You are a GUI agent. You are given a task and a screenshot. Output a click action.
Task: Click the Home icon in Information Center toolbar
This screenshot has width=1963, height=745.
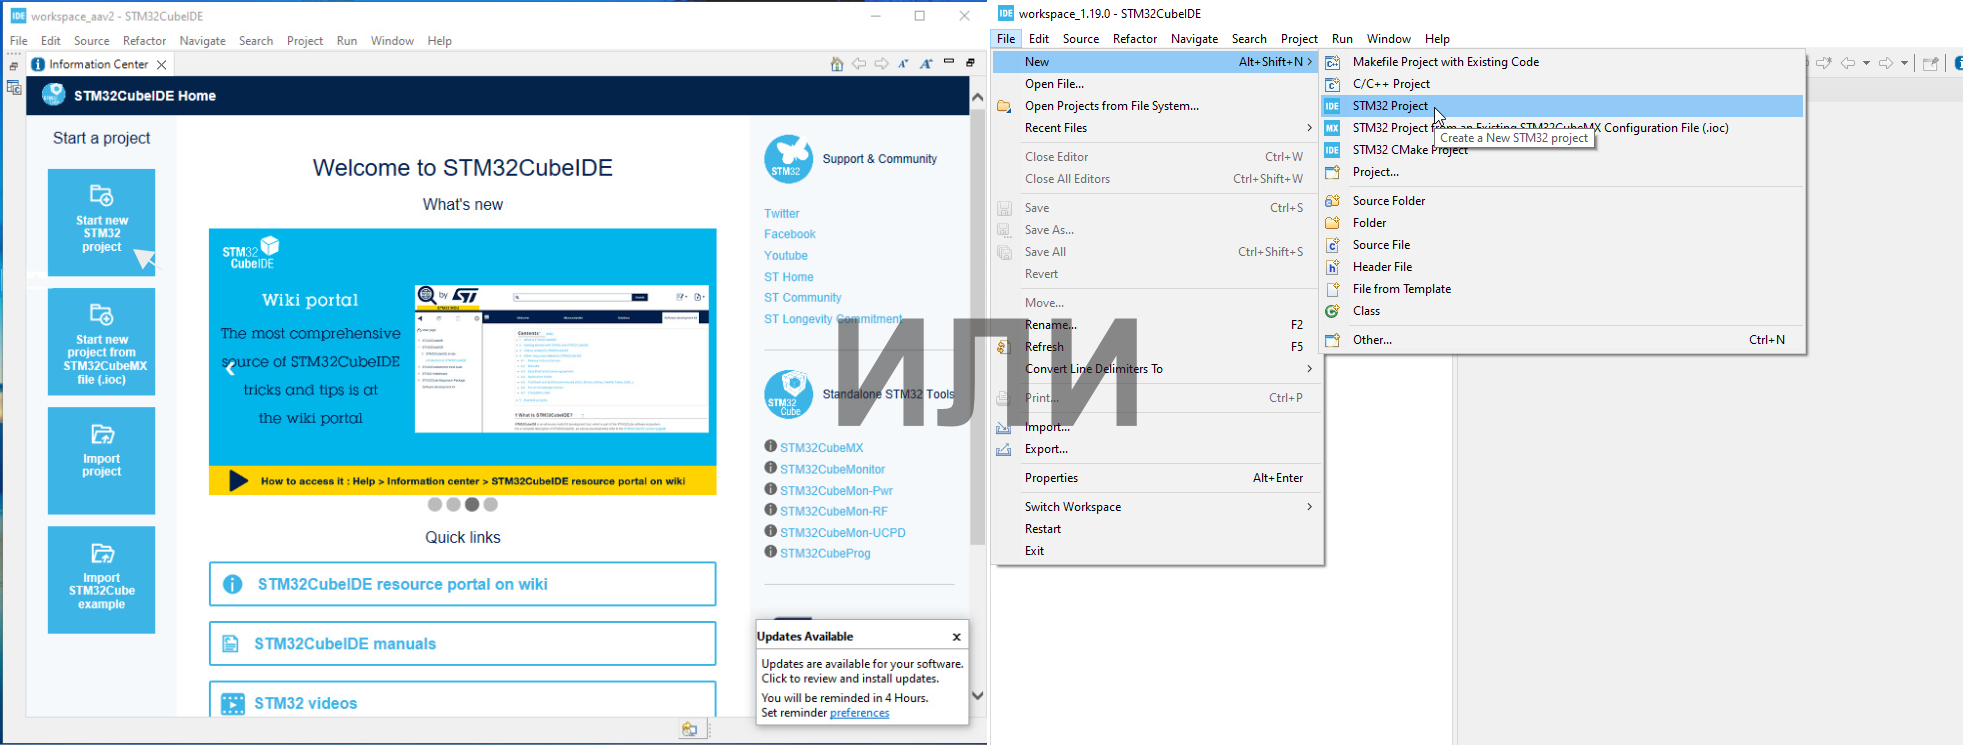pyautogui.click(x=837, y=64)
